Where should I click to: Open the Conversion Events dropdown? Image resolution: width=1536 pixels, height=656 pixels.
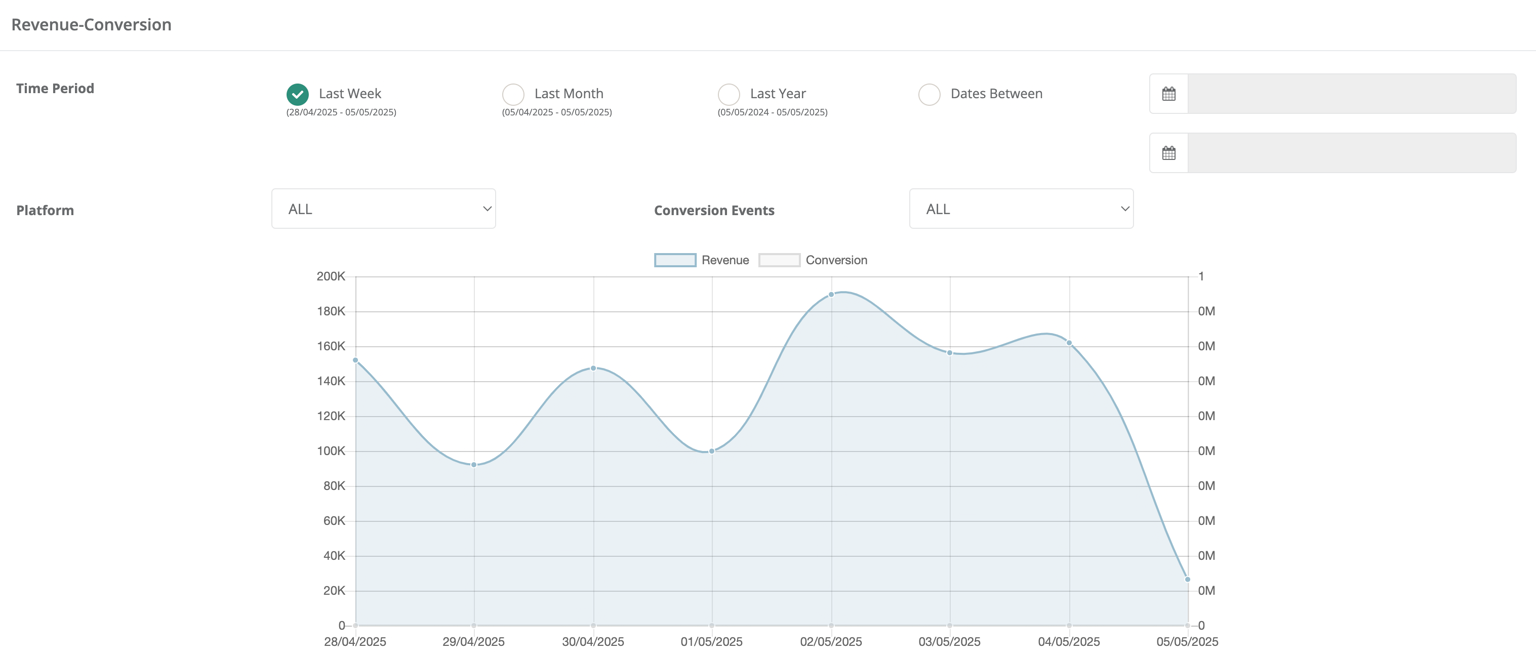[x=1020, y=208]
